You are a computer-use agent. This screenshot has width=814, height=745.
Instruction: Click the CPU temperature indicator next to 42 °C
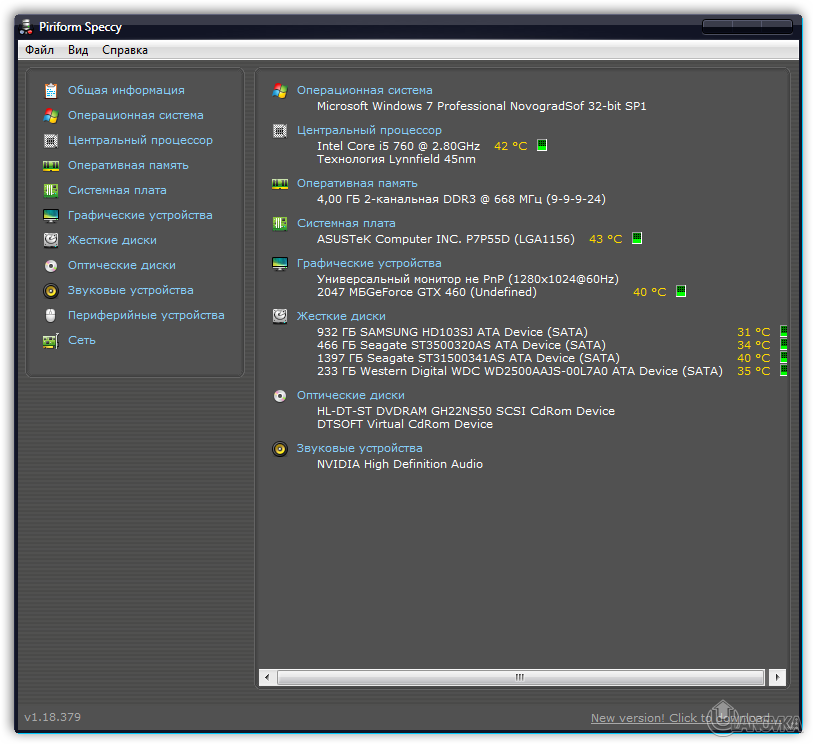[542, 146]
